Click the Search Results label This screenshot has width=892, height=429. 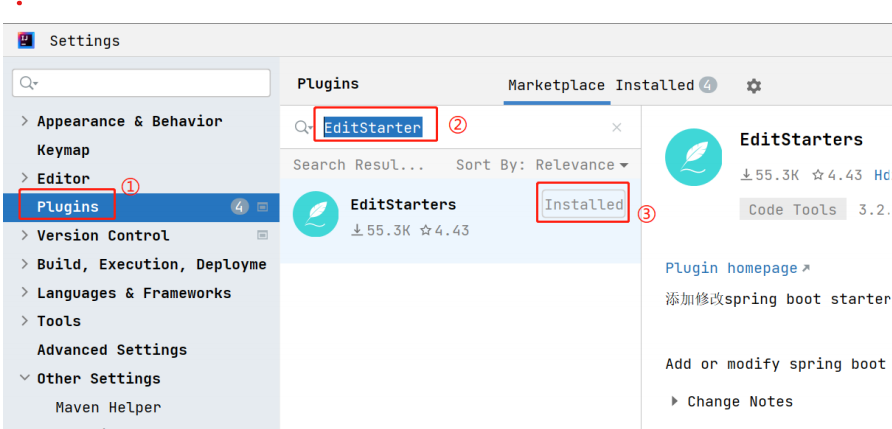(358, 165)
